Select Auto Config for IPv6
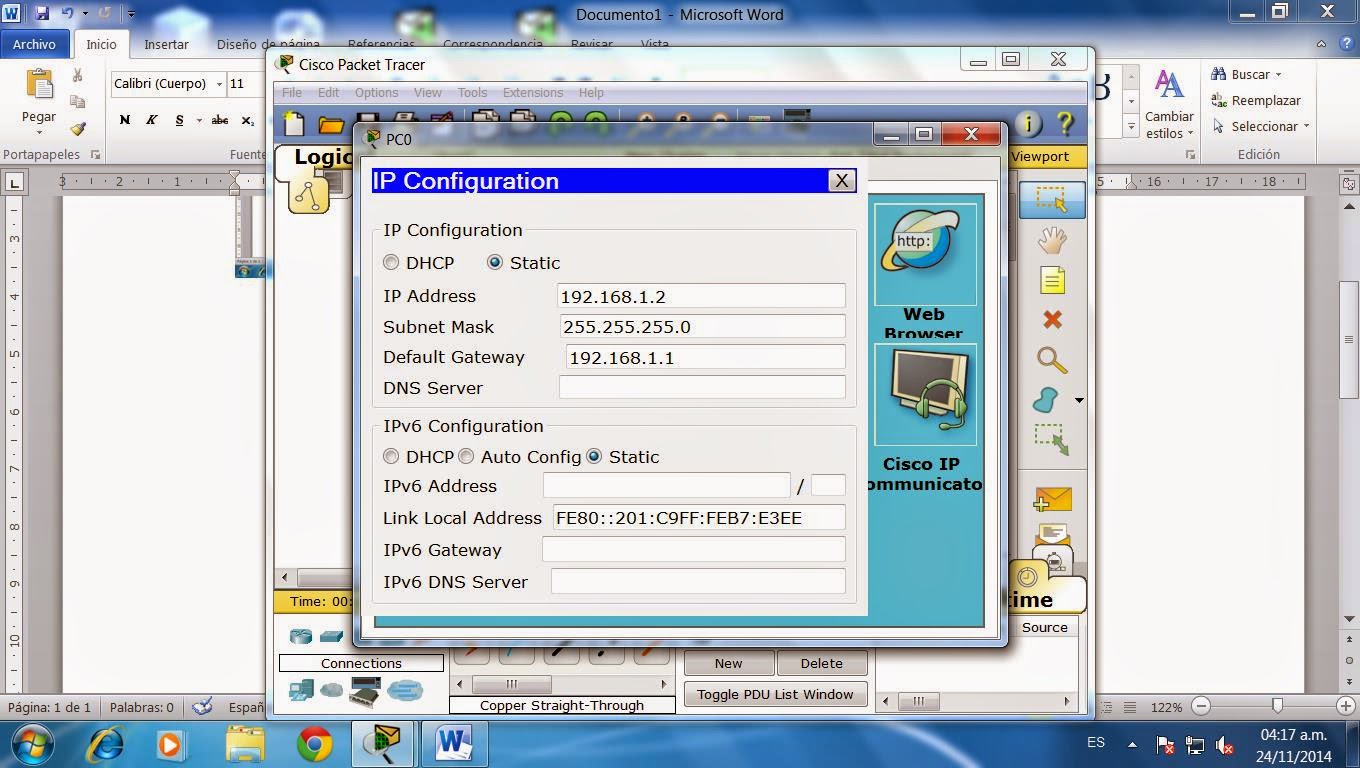The width and height of the screenshot is (1360, 768). point(466,456)
